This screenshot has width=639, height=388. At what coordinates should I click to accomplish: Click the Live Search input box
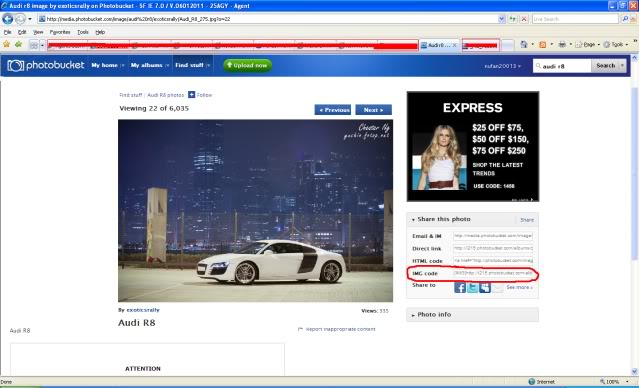[x=575, y=19]
